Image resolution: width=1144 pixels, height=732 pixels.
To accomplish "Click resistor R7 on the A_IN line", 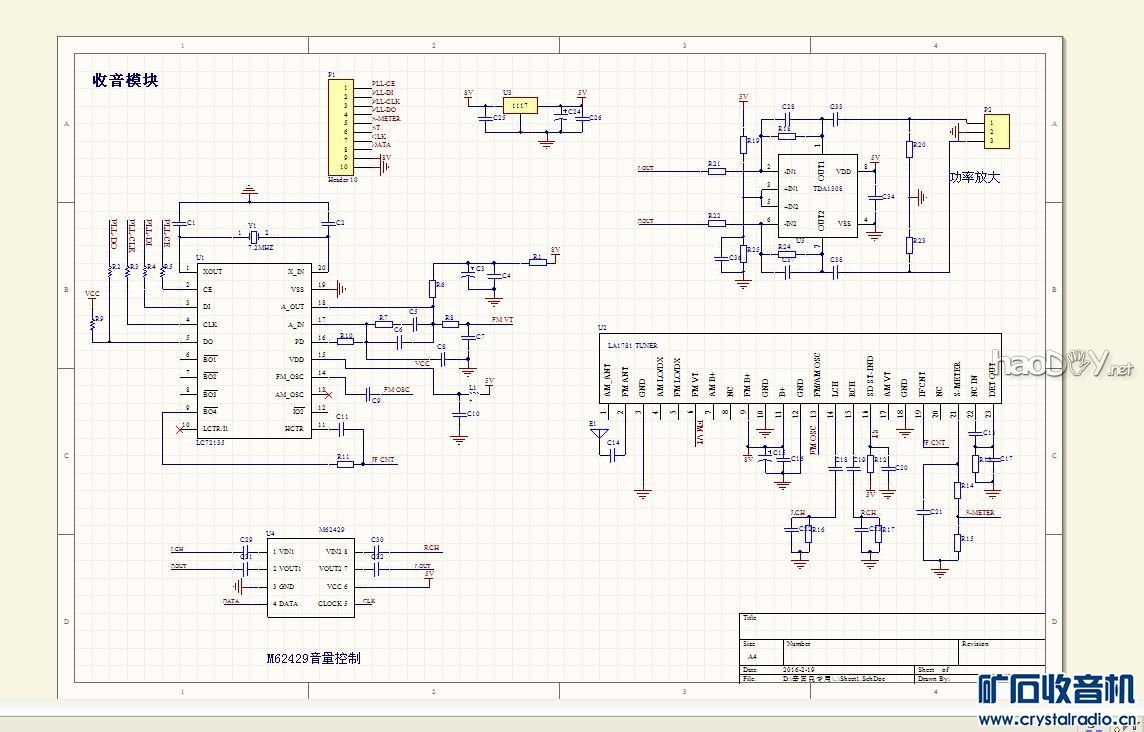I will (x=382, y=324).
